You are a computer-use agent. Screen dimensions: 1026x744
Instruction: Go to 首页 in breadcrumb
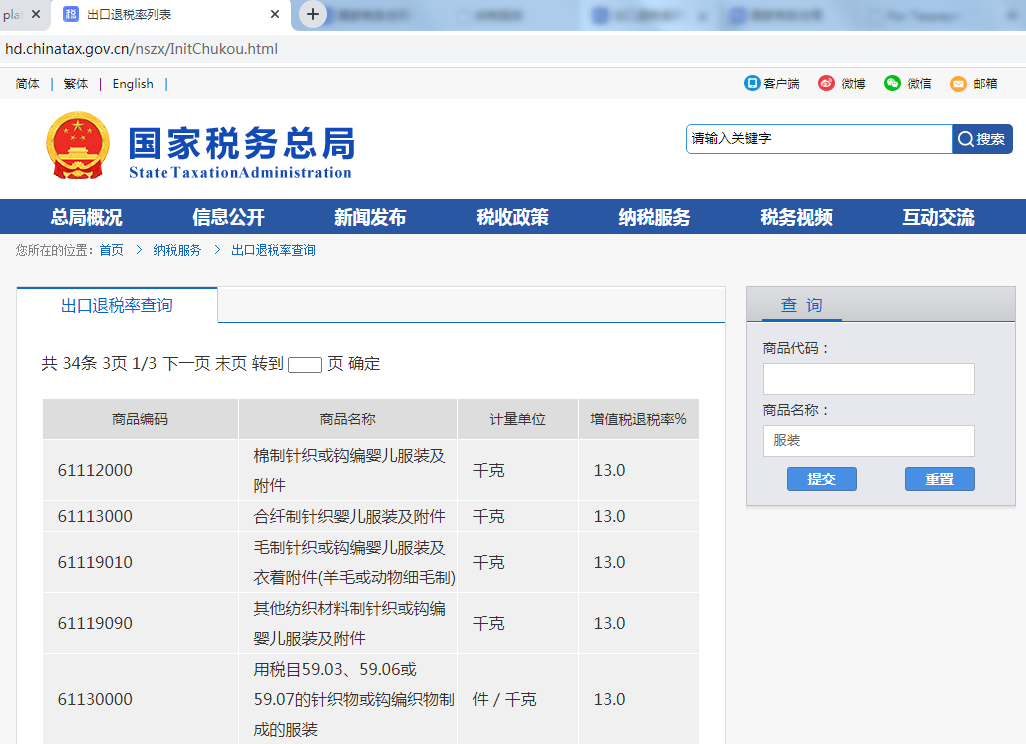pos(111,250)
